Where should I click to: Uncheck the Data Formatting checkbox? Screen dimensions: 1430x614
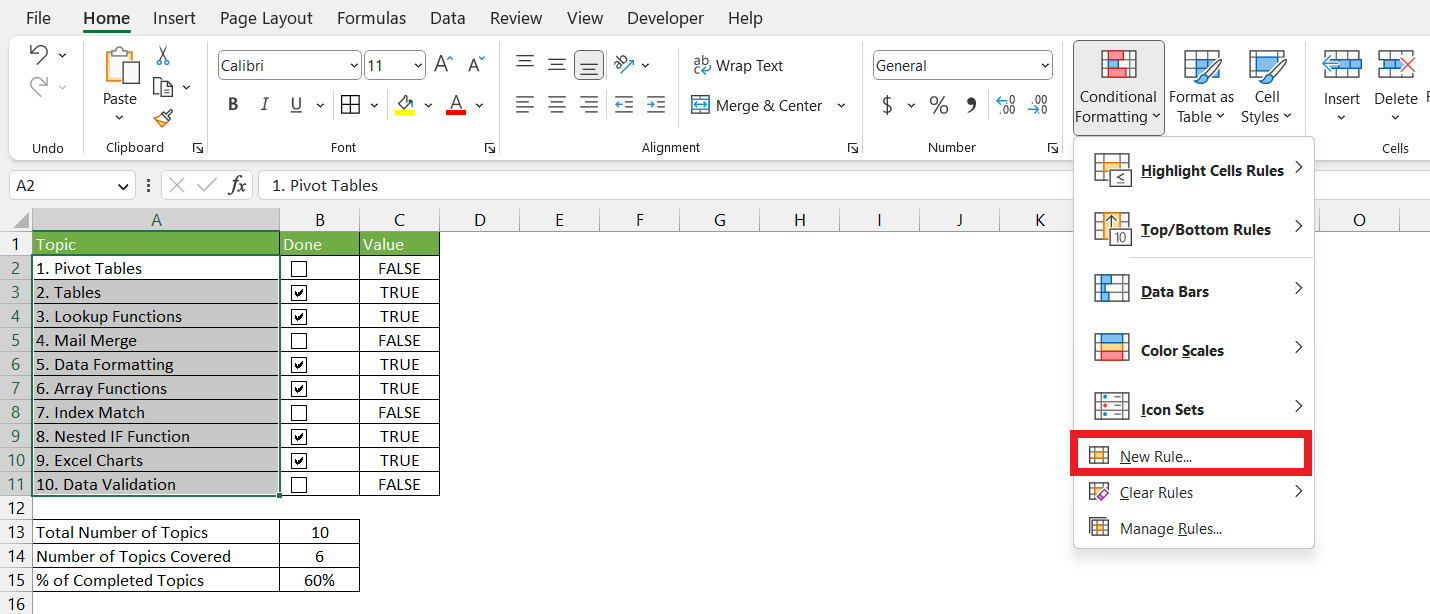click(x=299, y=364)
